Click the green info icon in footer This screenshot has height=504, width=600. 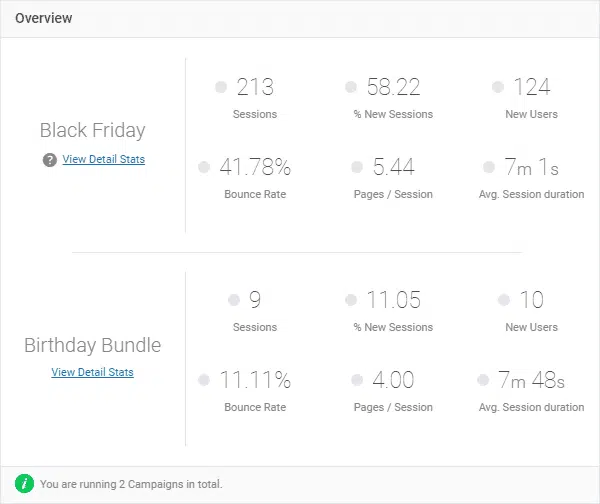click(x=24, y=484)
